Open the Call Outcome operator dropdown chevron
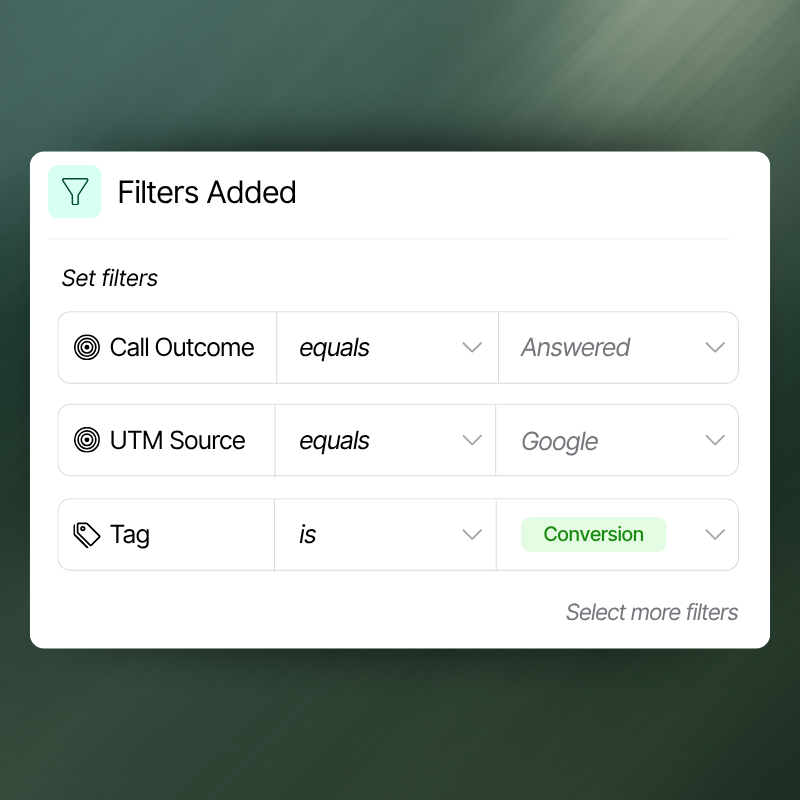Screen dimensions: 800x800 pos(472,348)
